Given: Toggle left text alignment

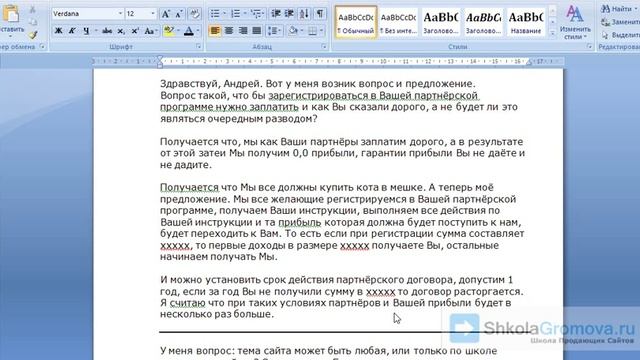Looking at the screenshot, I should 215,31.
